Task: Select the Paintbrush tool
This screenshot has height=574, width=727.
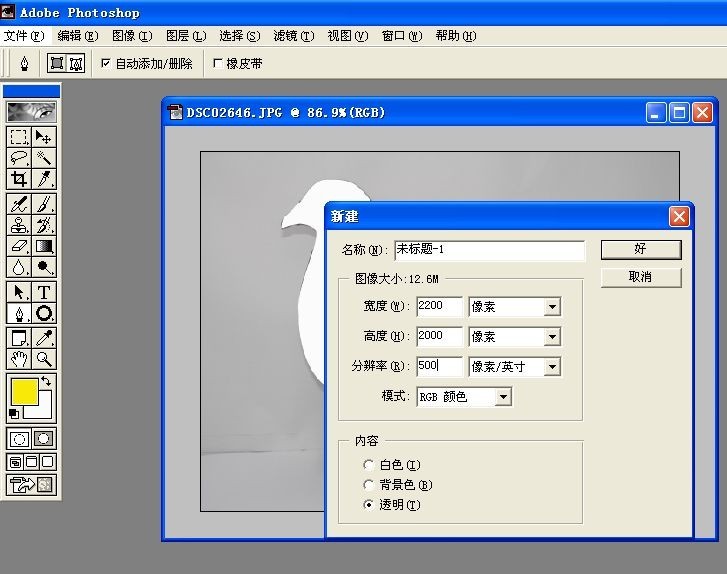Action: point(44,204)
